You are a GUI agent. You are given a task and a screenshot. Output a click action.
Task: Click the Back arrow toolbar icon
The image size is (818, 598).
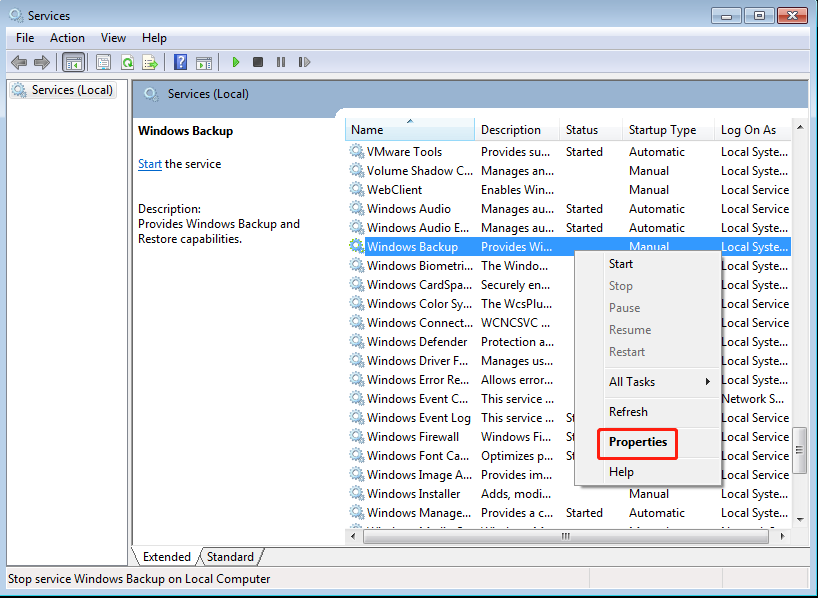(19, 63)
